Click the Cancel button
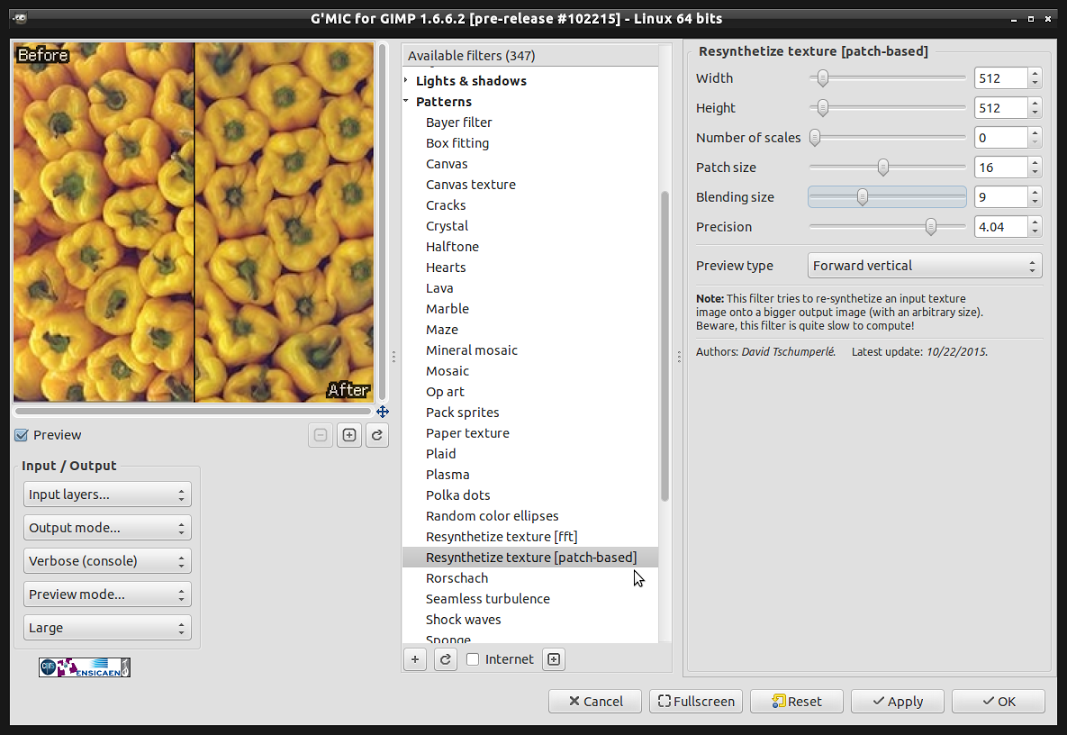This screenshot has height=735, width=1067. coord(595,701)
